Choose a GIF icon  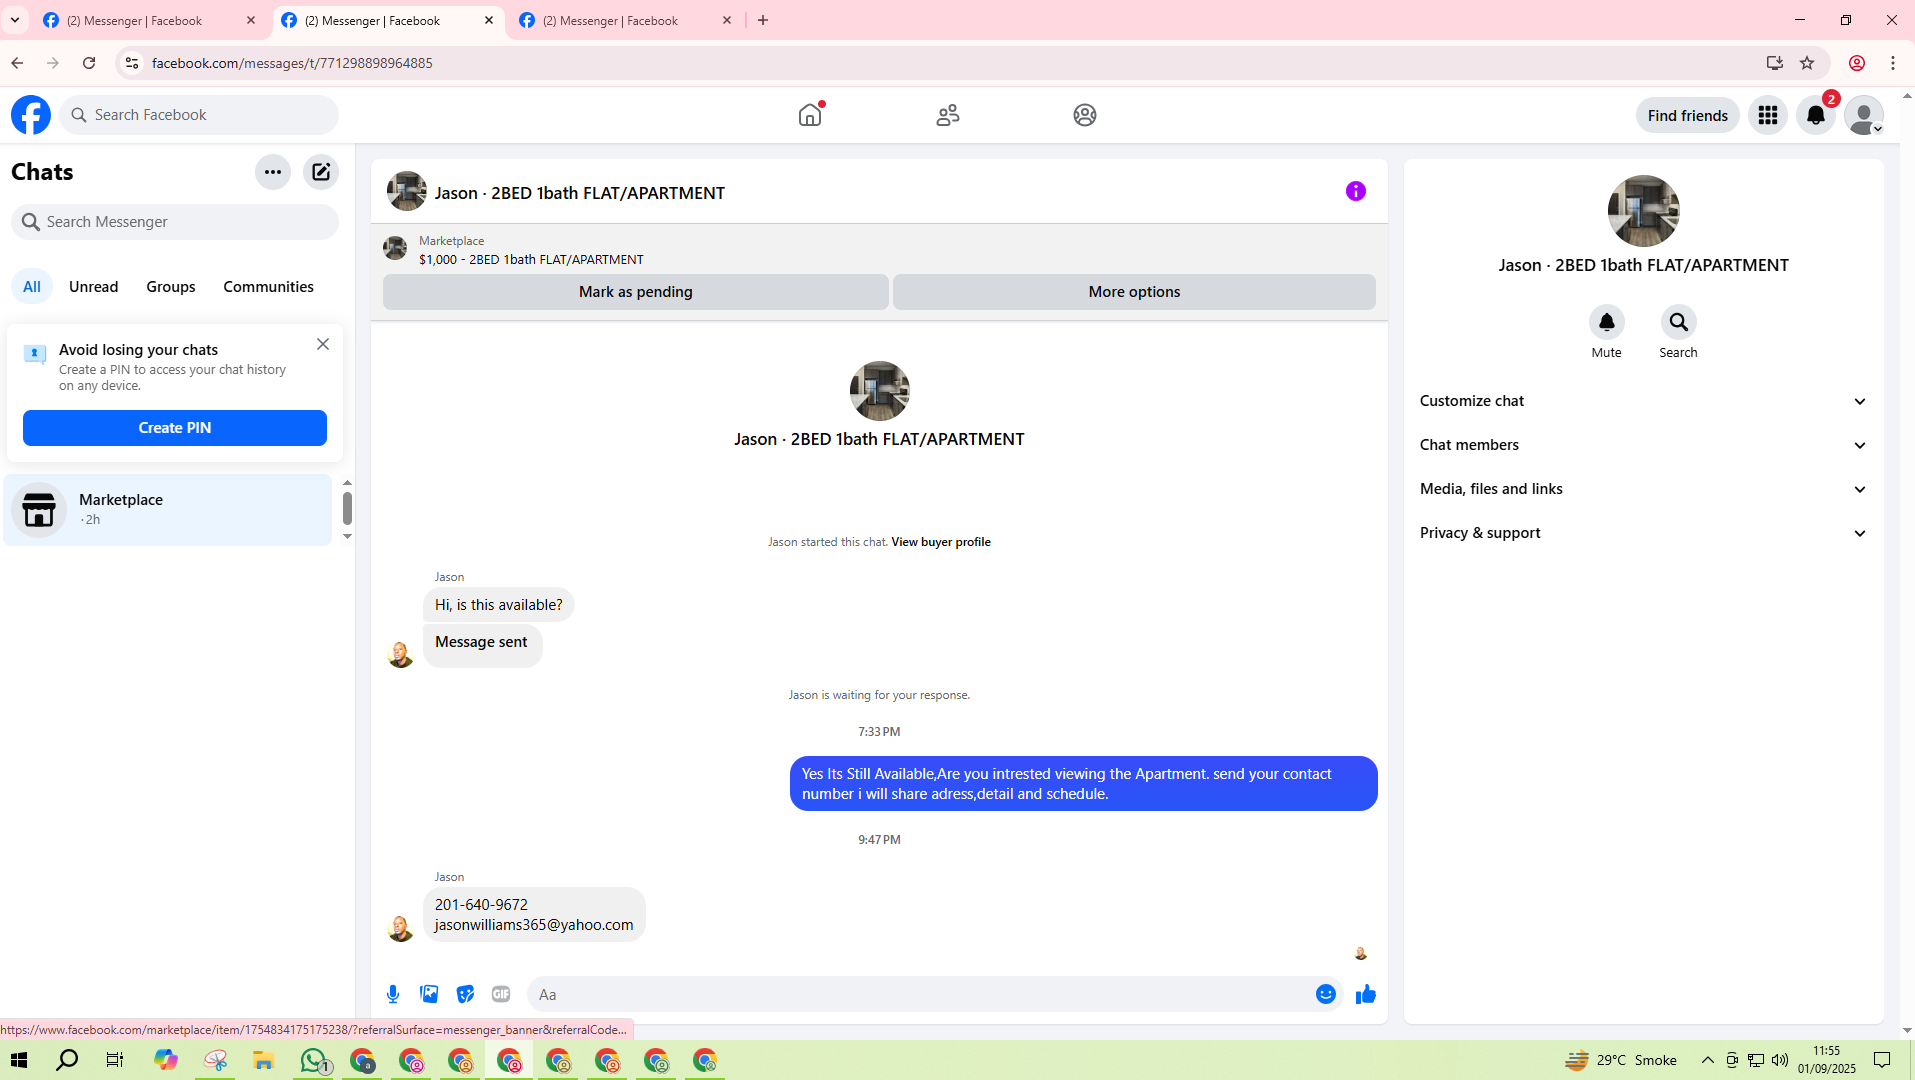501,994
